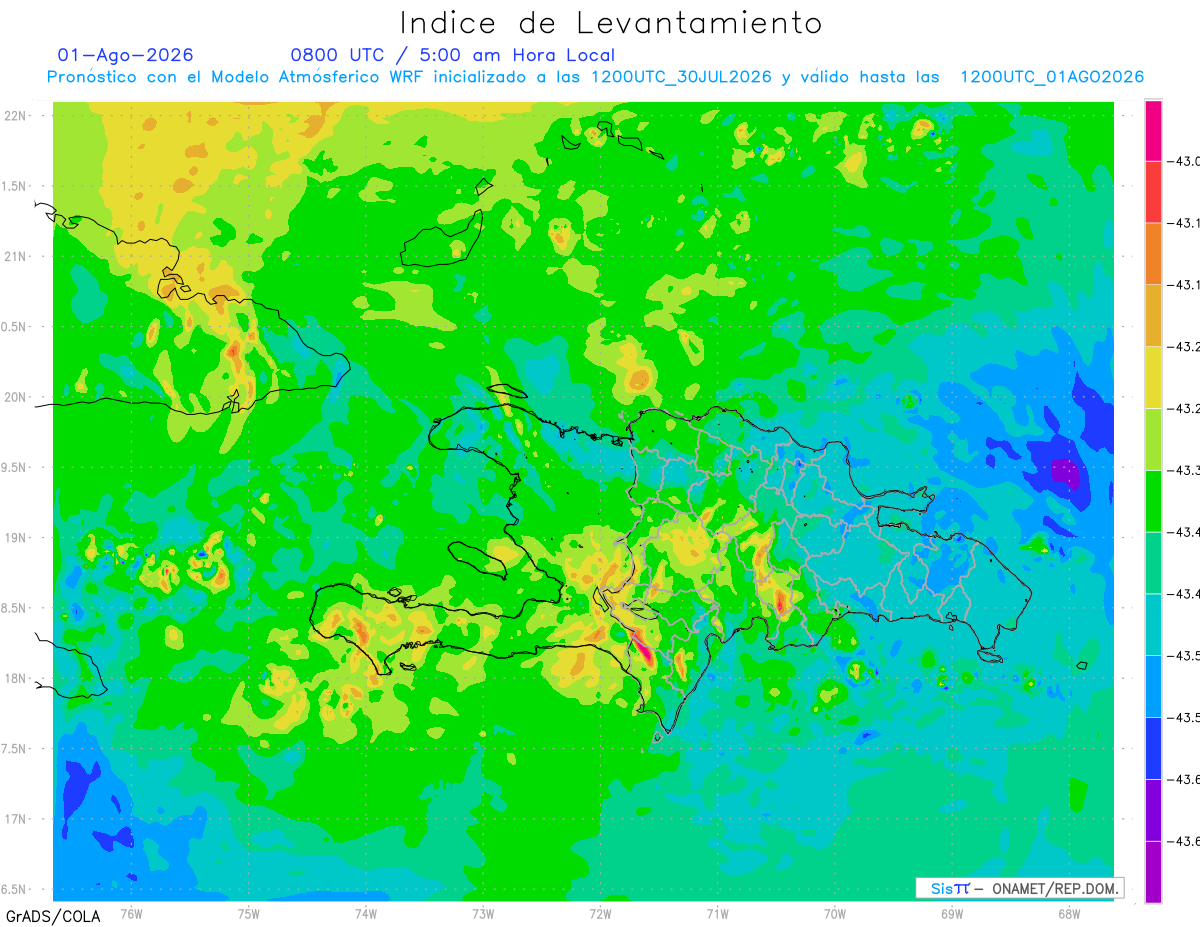Click the 'SisTT - ONAMET/REP.DOM.' label box
This screenshot has height=927, width=1200.
1020,888
